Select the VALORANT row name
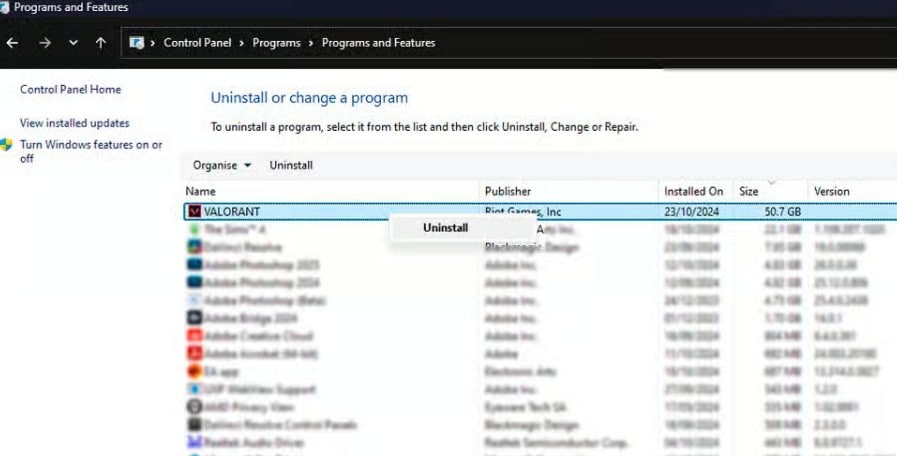Viewport: 897px width, 456px height. point(232,212)
